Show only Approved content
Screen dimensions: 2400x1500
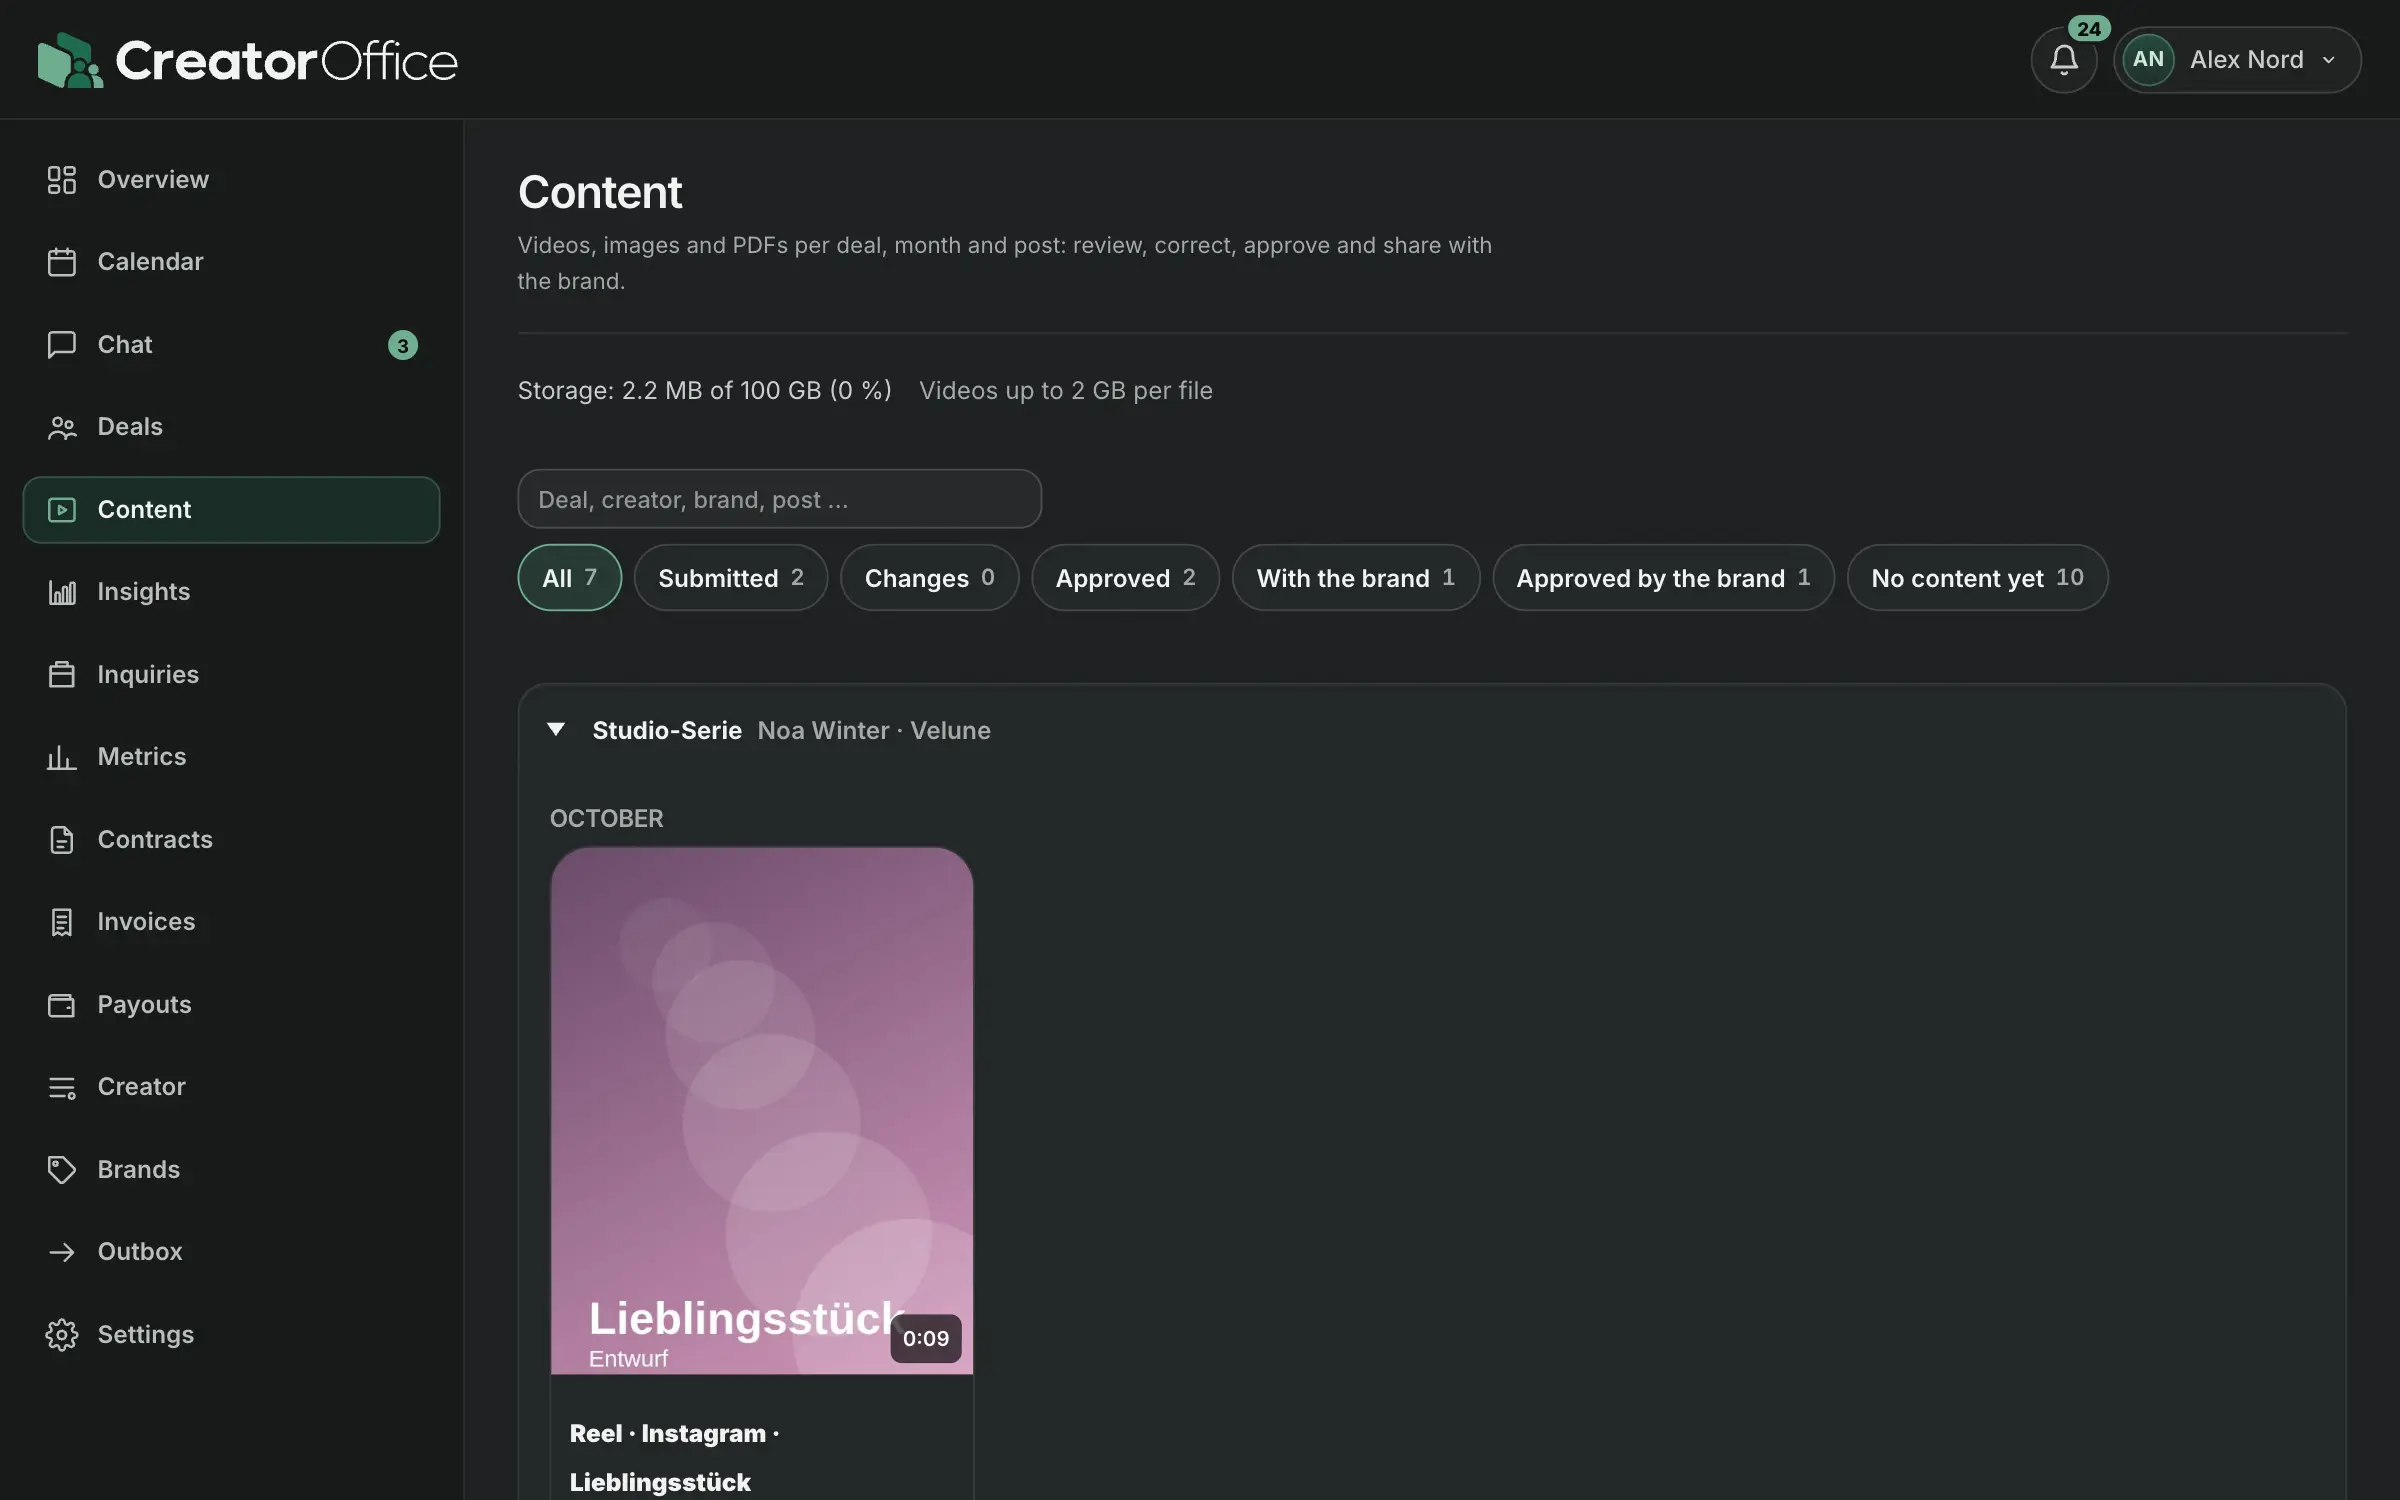(1125, 578)
